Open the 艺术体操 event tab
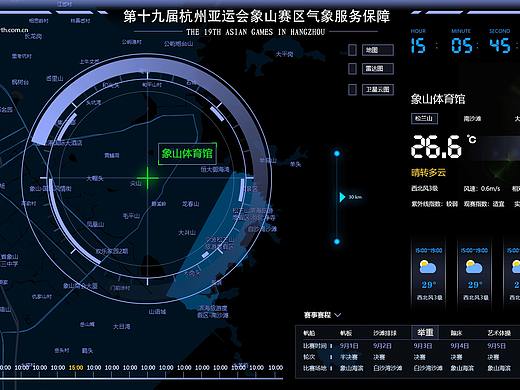The width and height of the screenshot is (520, 390). [x=499, y=333]
